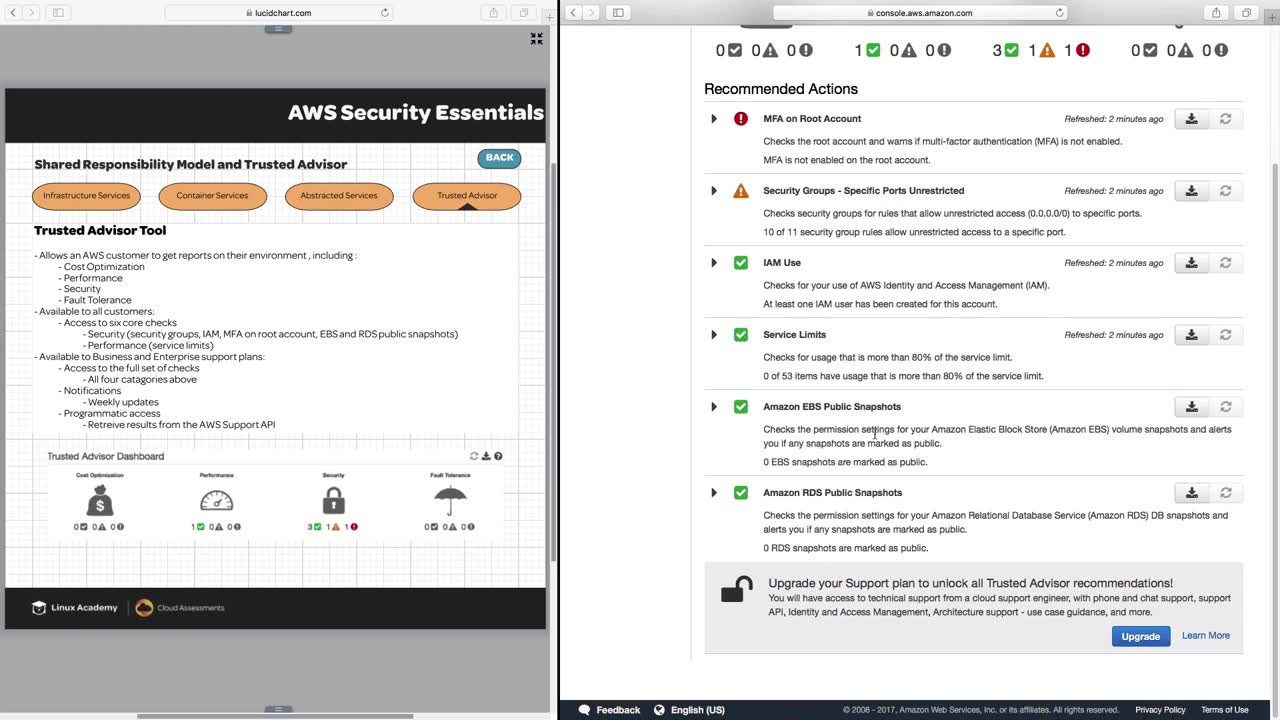Viewport: 1280px width, 720px height.
Task: Click the help icon on Trusted Advisor Dashboard image
Action: (498, 456)
